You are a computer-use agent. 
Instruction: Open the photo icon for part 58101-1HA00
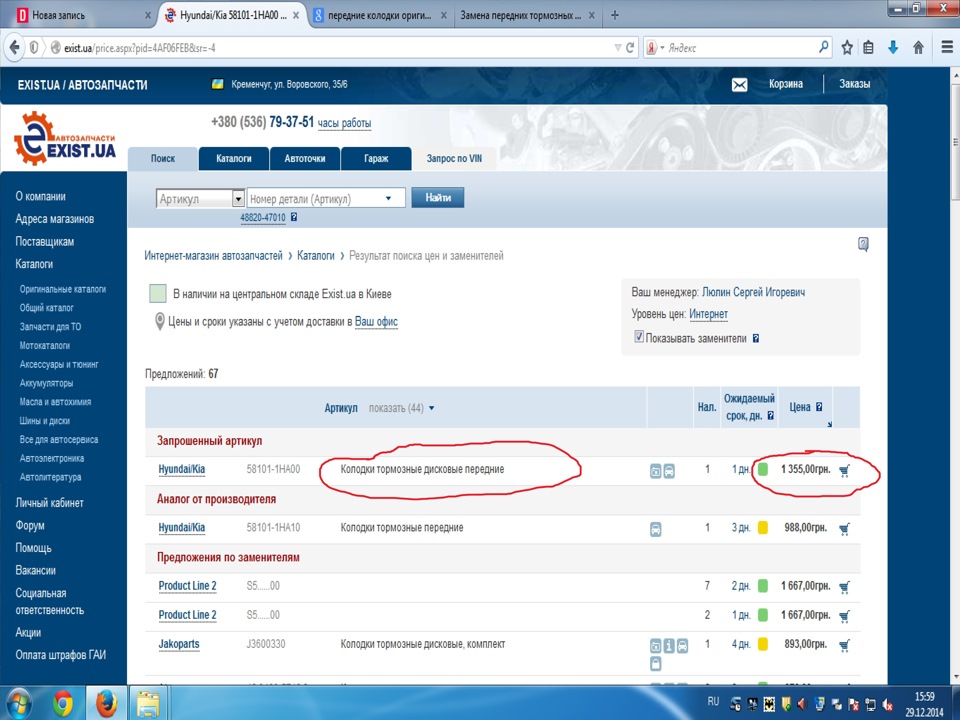(x=655, y=471)
